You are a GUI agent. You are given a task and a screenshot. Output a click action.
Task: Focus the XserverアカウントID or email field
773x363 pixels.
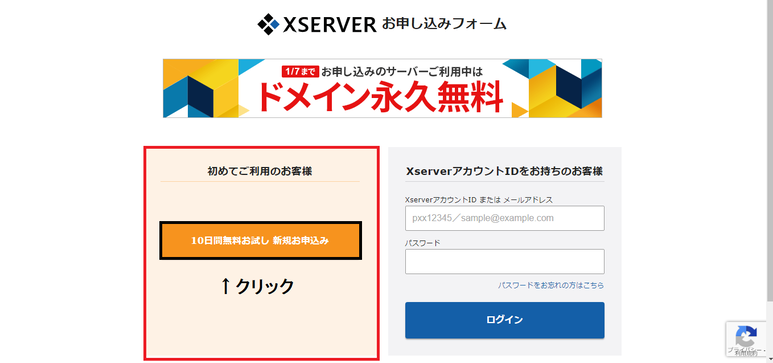tap(504, 218)
